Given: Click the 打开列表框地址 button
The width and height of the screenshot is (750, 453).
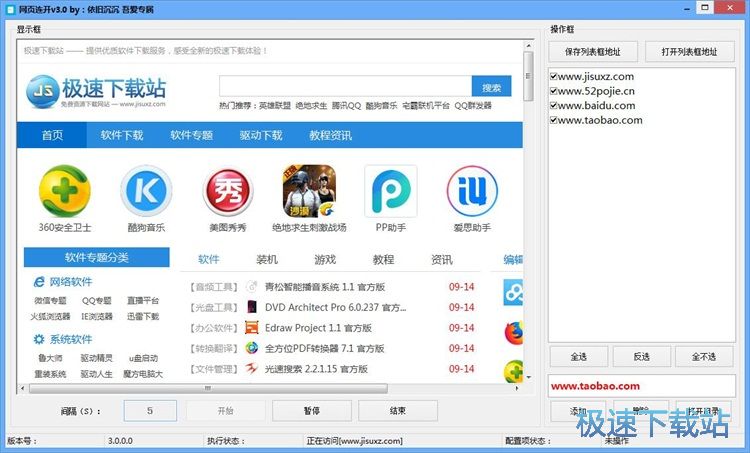Looking at the screenshot, I should click(x=689, y=52).
